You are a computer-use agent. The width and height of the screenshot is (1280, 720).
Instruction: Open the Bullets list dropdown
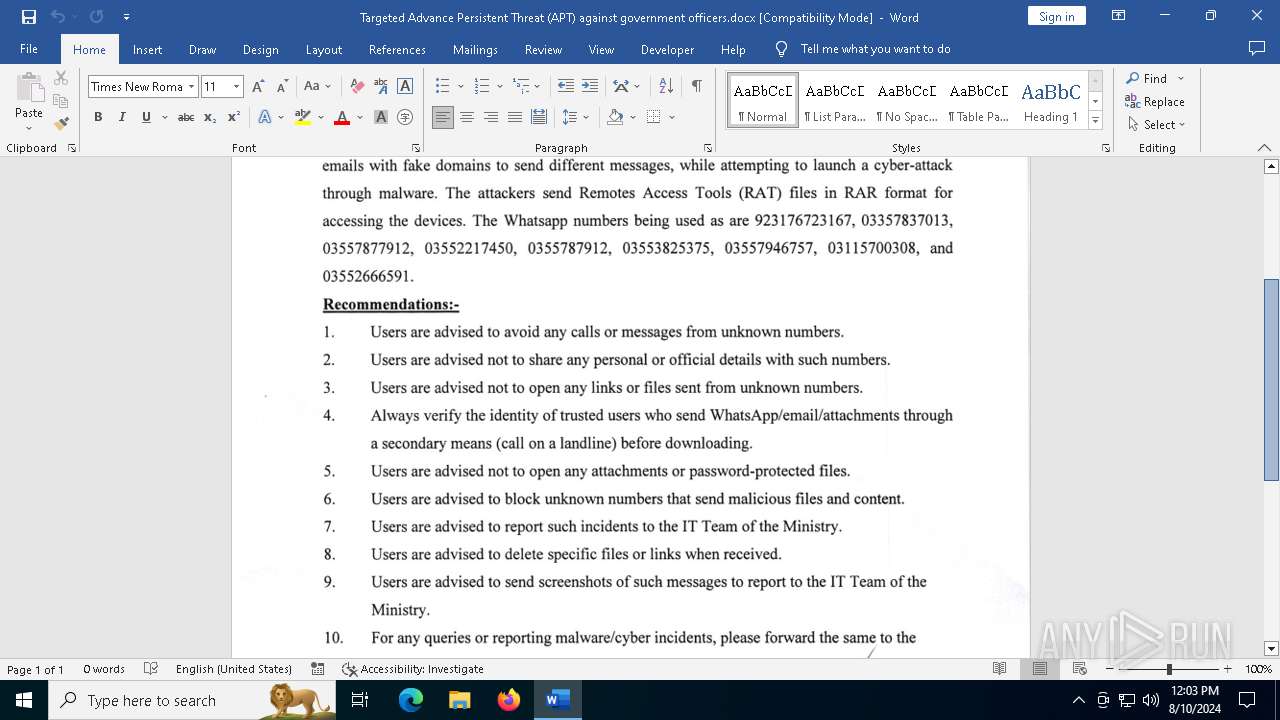pos(461,87)
